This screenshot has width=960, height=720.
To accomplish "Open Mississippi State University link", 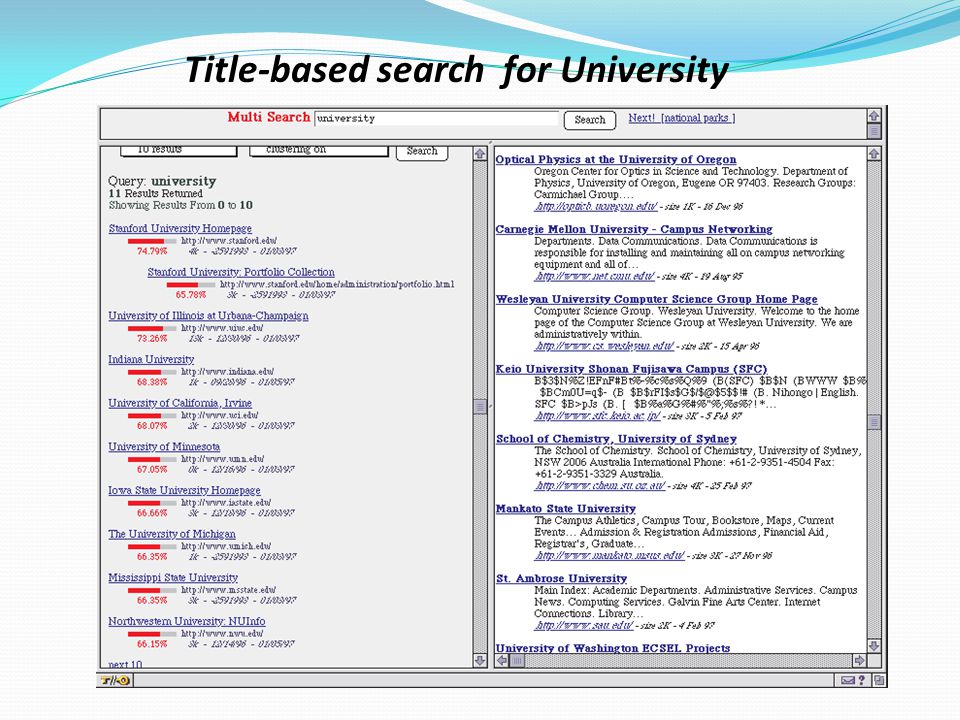I will pyautogui.click(x=173, y=577).
